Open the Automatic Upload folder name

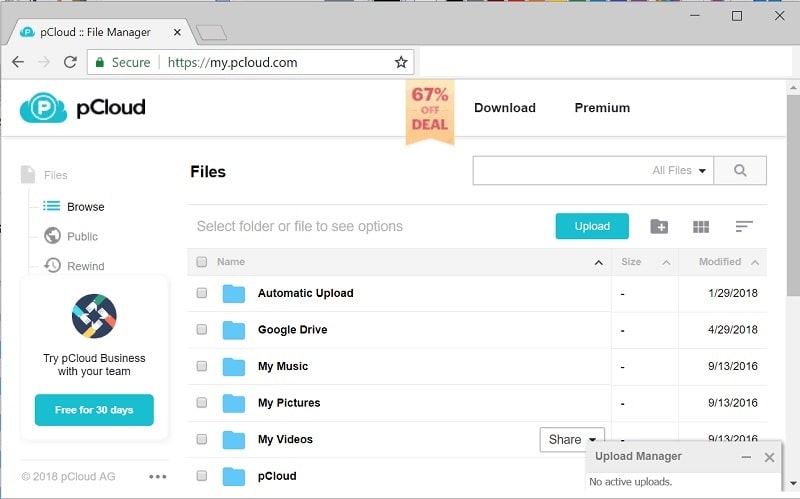click(x=305, y=293)
